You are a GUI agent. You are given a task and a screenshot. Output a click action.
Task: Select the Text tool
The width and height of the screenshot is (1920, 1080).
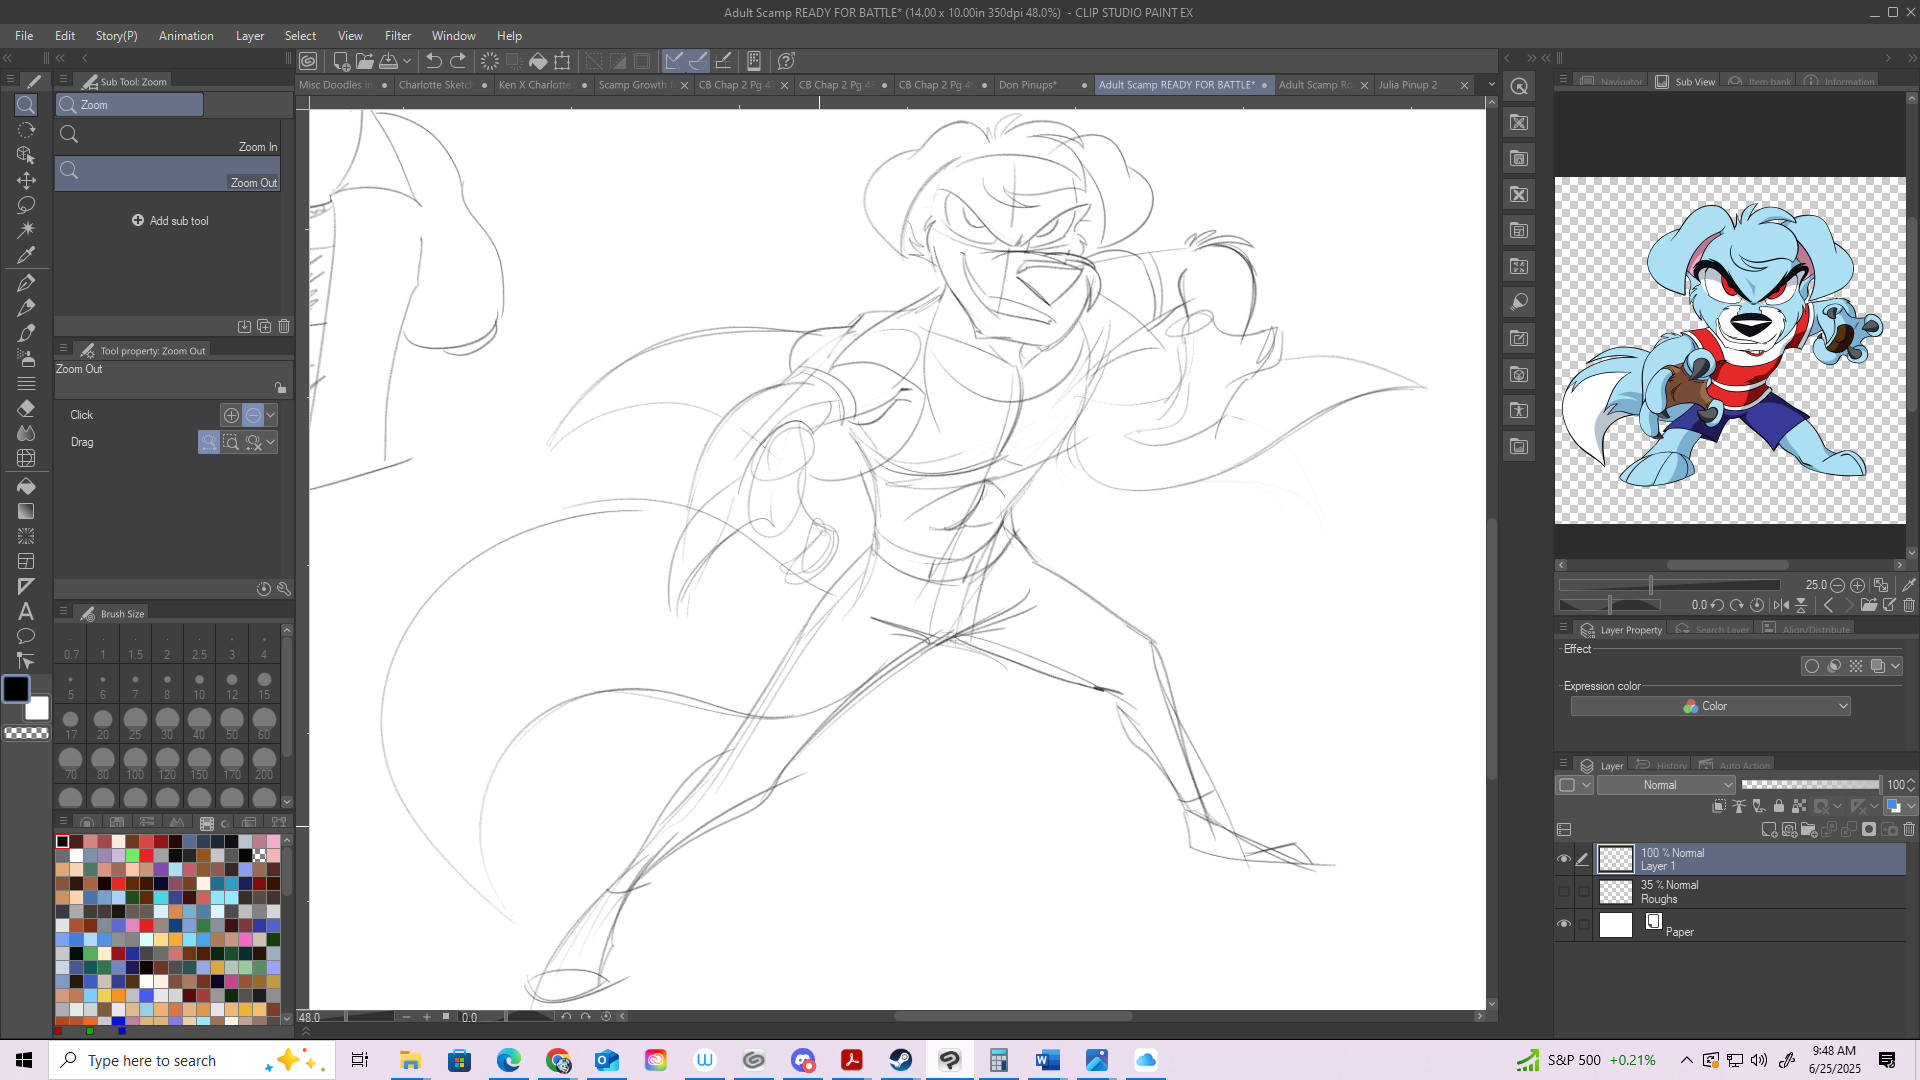pos(26,611)
